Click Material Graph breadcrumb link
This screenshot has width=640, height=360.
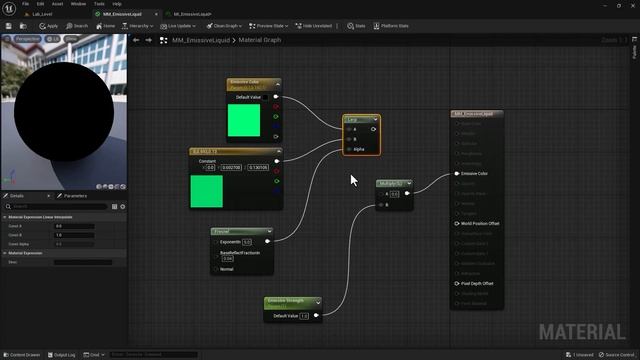[x=260, y=40]
